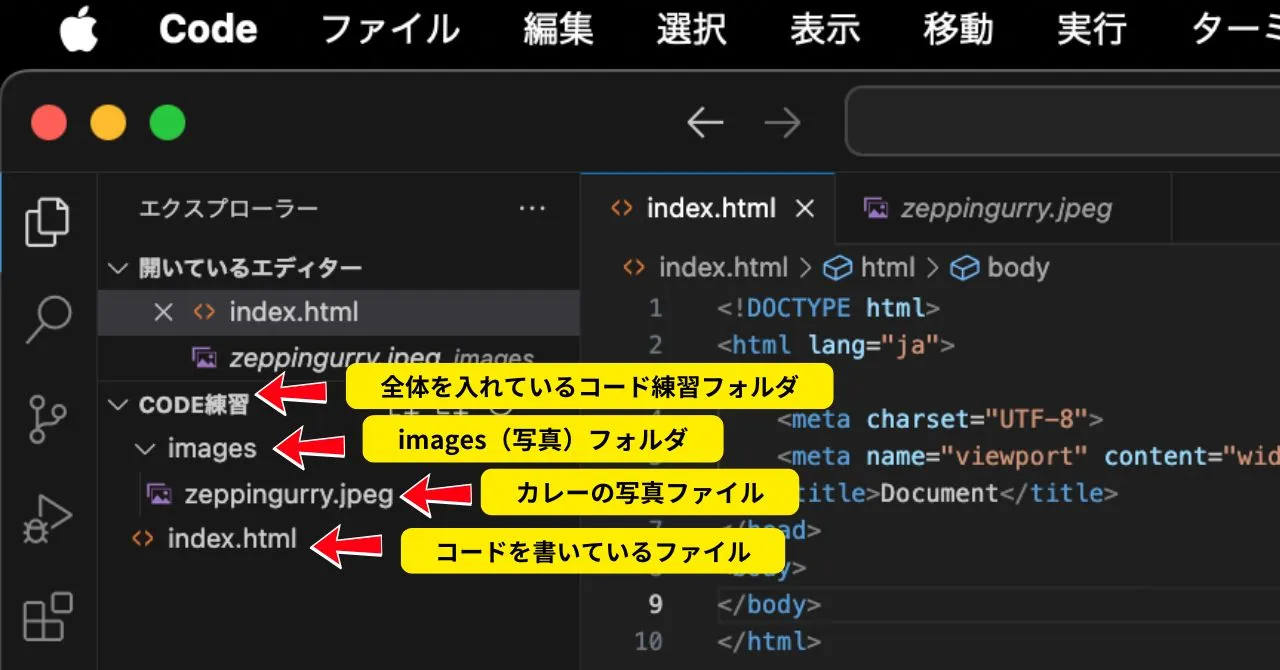Select zeppingurry.jpeg in the images folder
Viewport: 1280px width, 670px height.
[x=288, y=494]
